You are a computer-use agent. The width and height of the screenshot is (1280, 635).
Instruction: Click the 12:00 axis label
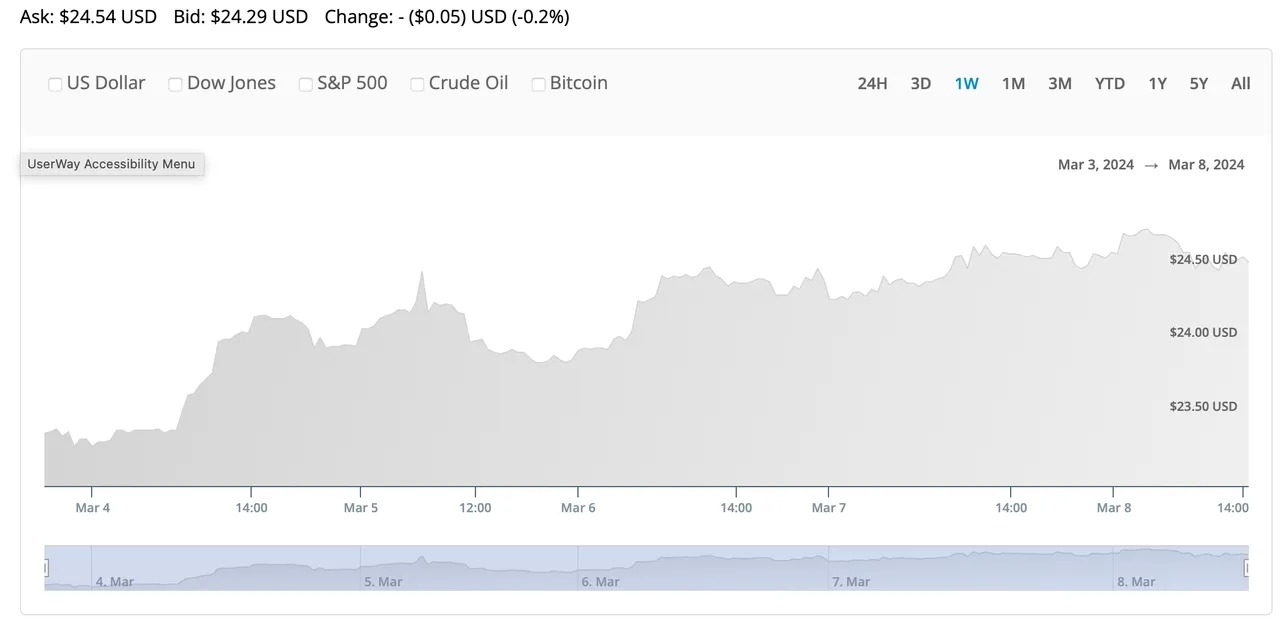click(x=475, y=508)
